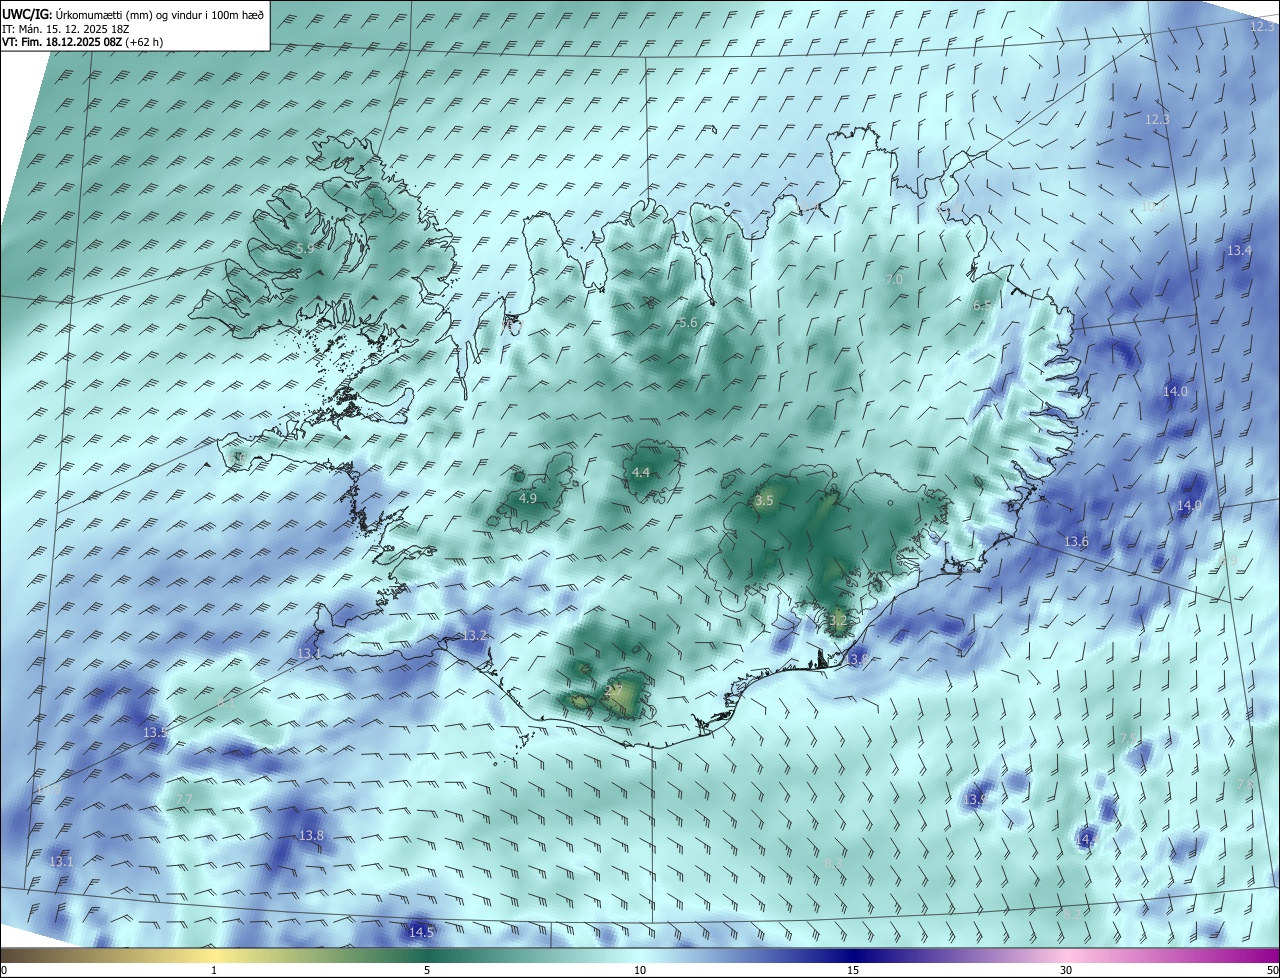Screen dimensions: 1280x978
Task: Click the 5 label on the color scale
Action: click(x=427, y=970)
